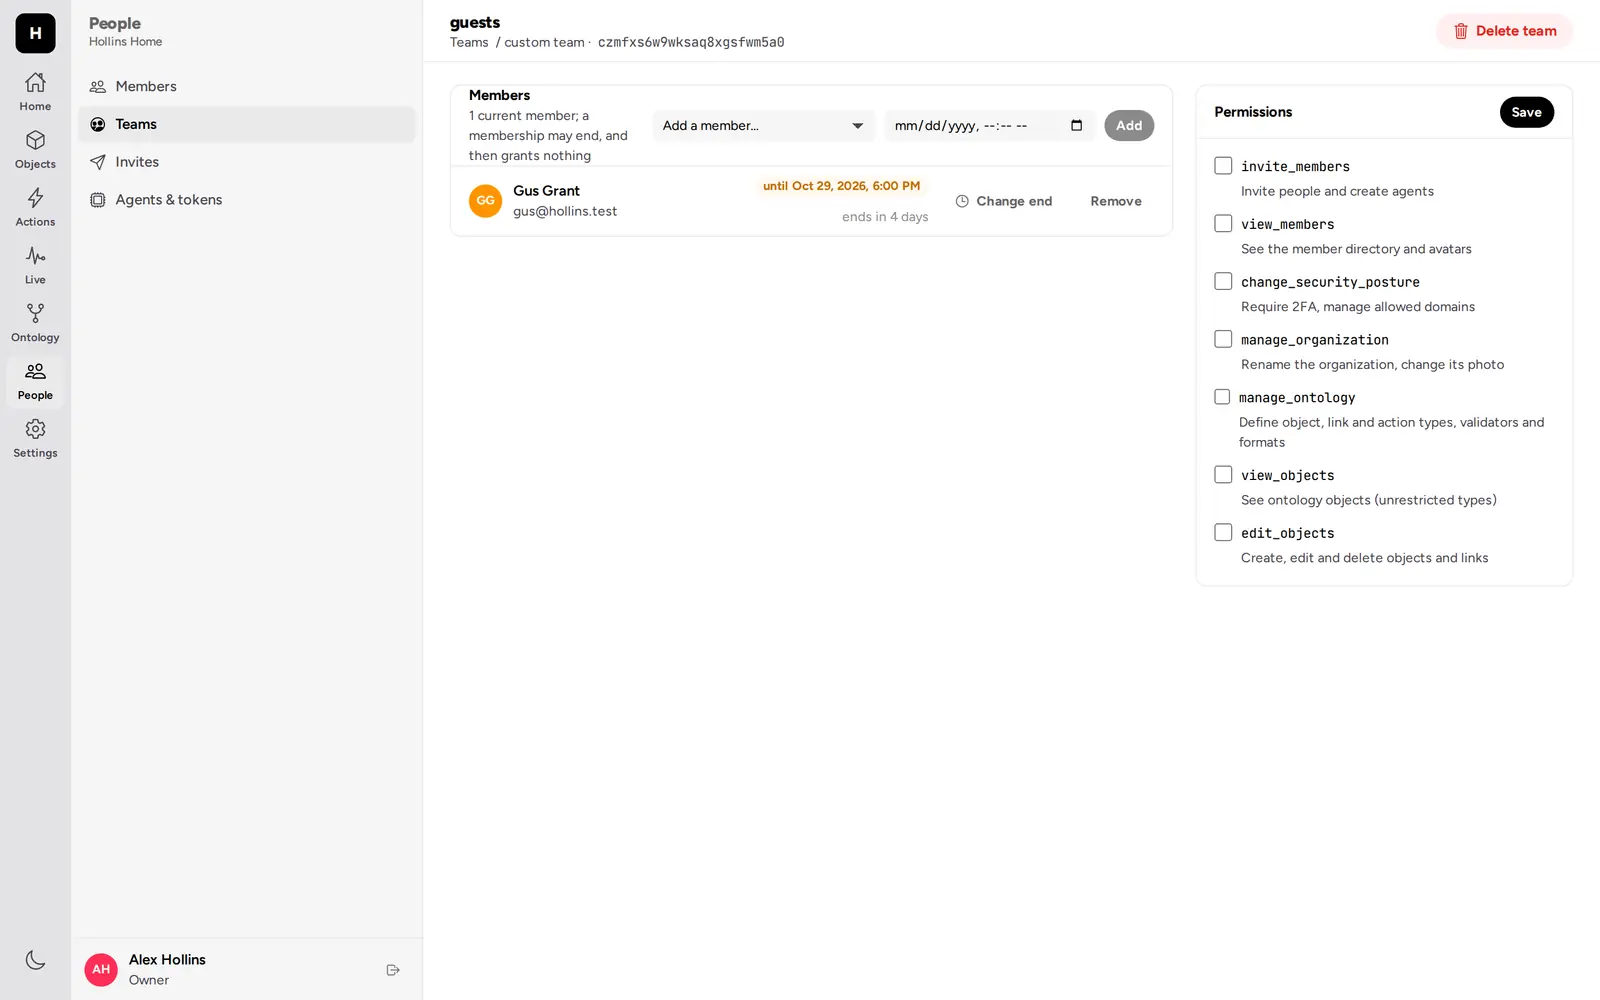Click the AH avatar of Alex Hollins
Image resolution: width=1600 pixels, height=1000 pixels.
pyautogui.click(x=101, y=969)
